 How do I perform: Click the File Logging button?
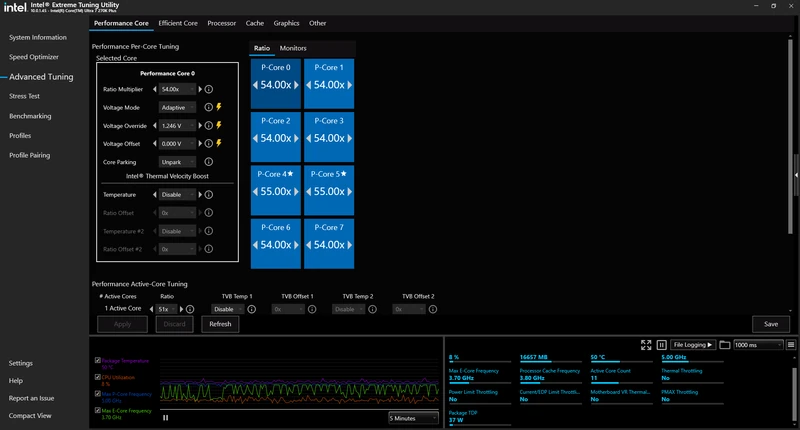[x=692, y=345]
